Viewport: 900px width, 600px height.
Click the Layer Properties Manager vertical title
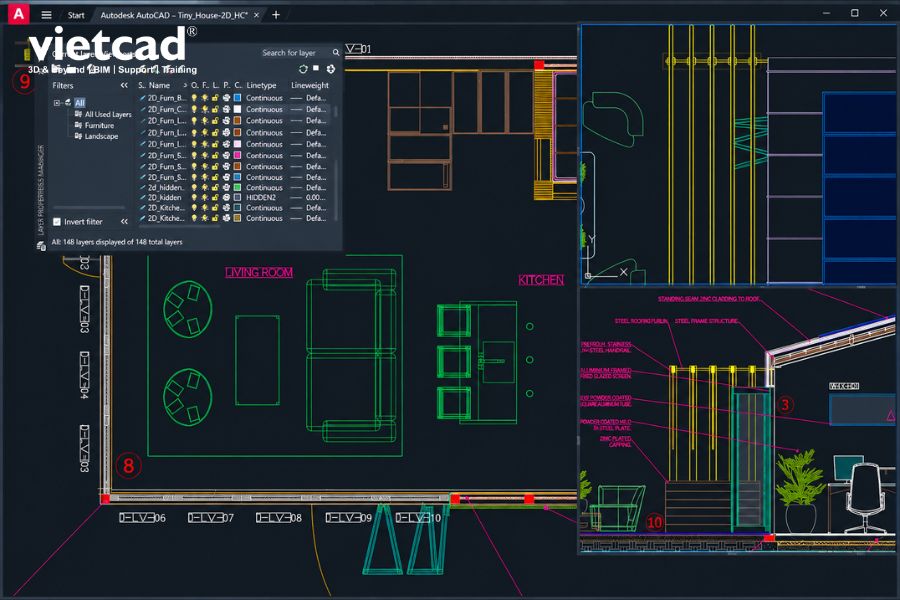point(41,189)
